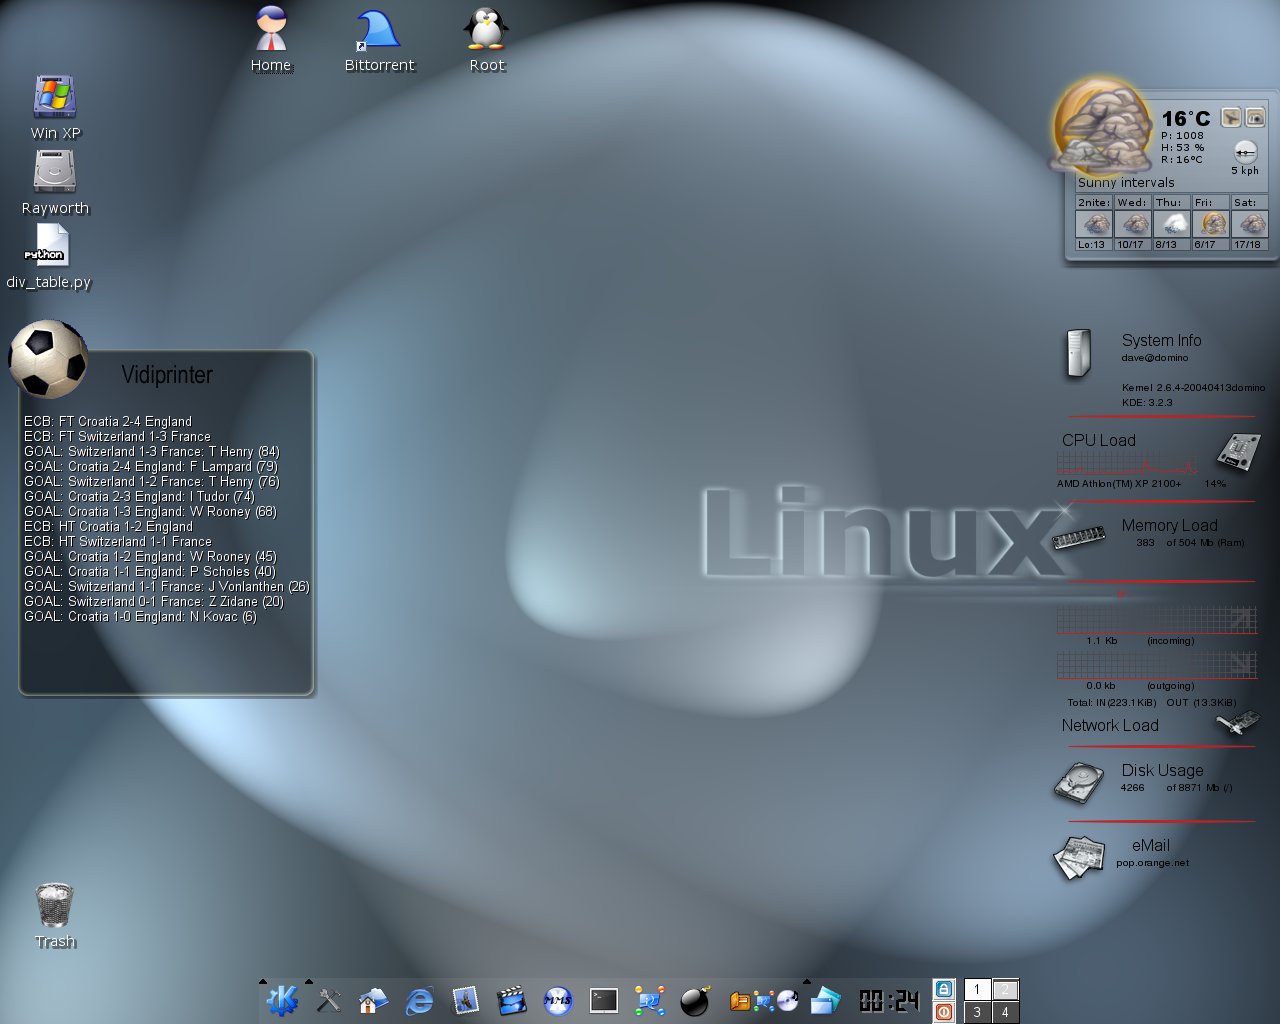This screenshot has width=1280, height=1024.
Task: Click the System Info computer tower icon
Action: (x=1078, y=353)
